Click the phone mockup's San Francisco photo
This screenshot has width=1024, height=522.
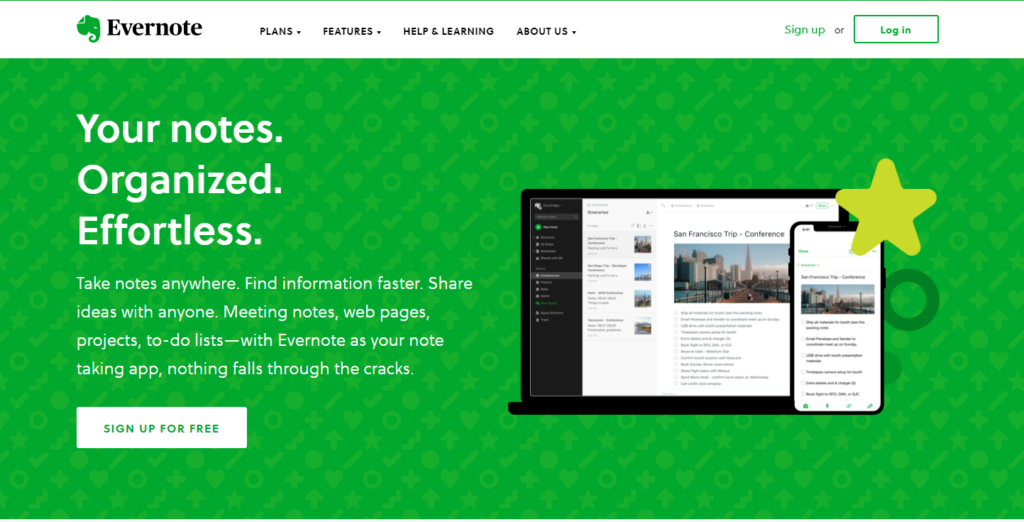837,299
